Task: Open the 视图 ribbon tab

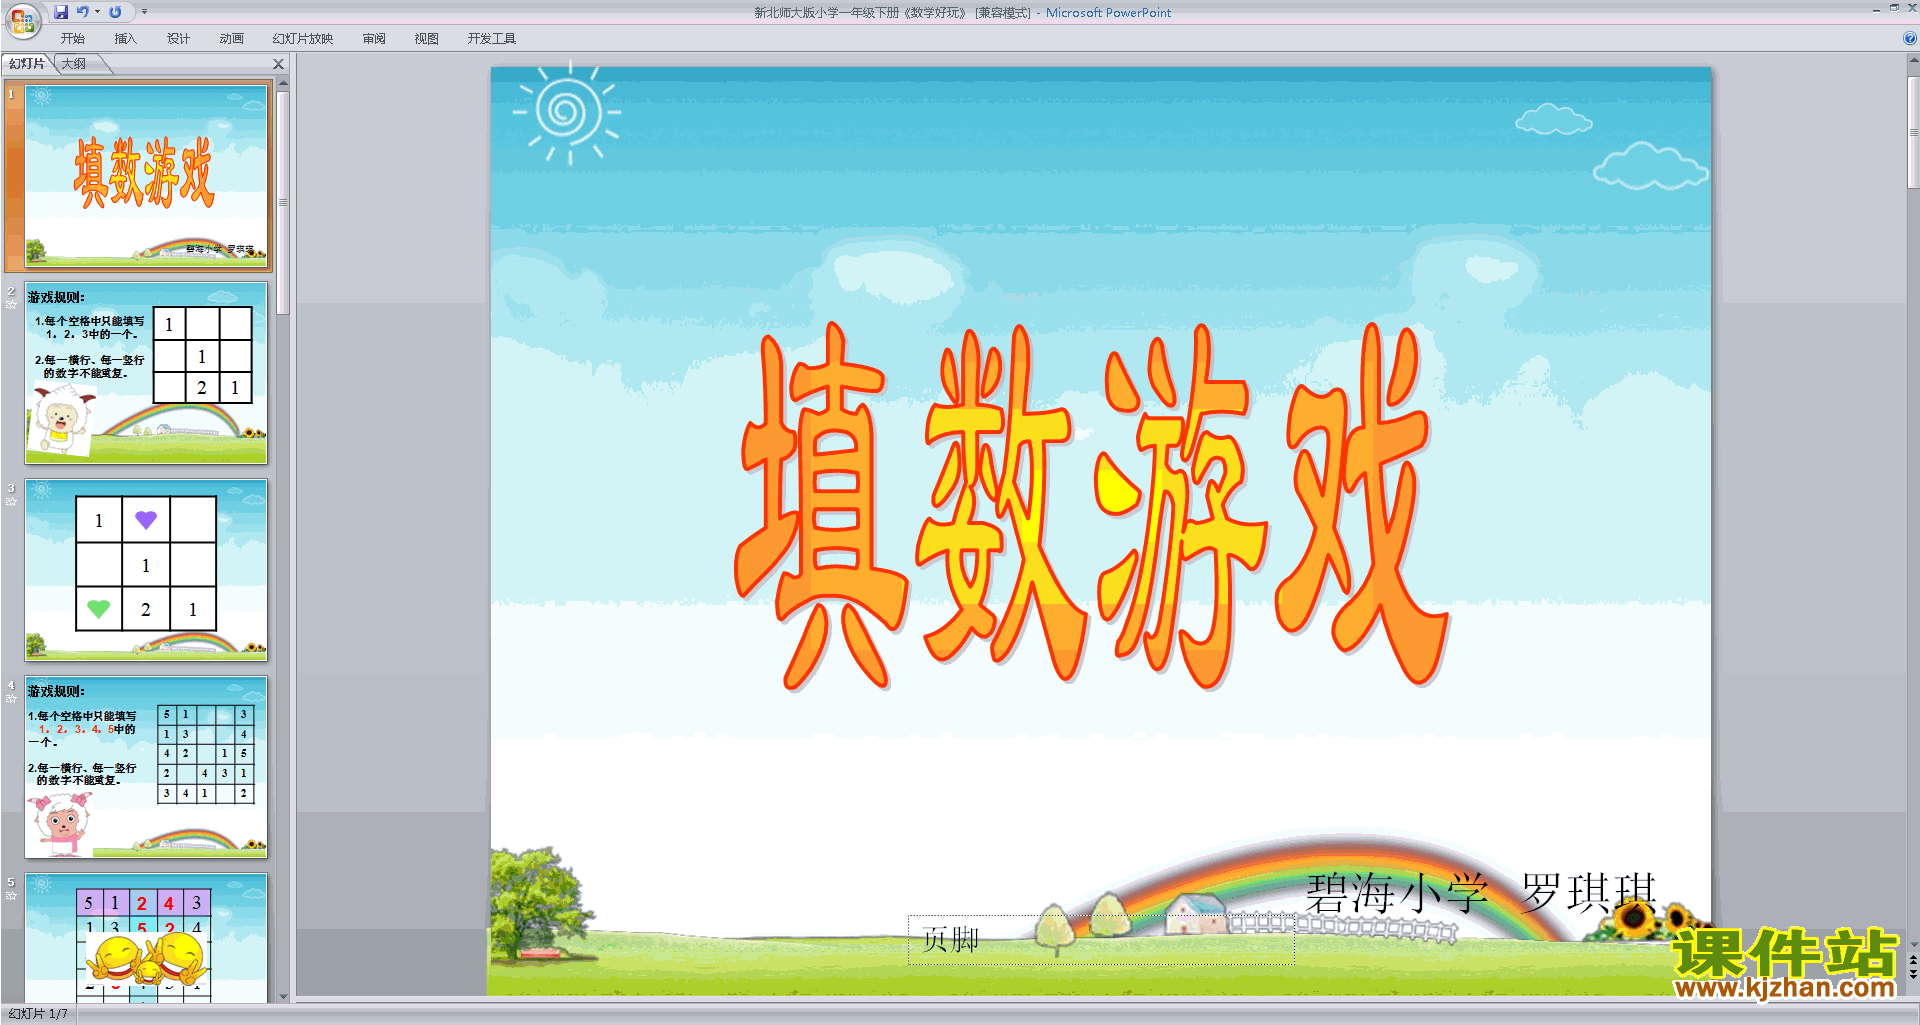Action: tap(427, 39)
